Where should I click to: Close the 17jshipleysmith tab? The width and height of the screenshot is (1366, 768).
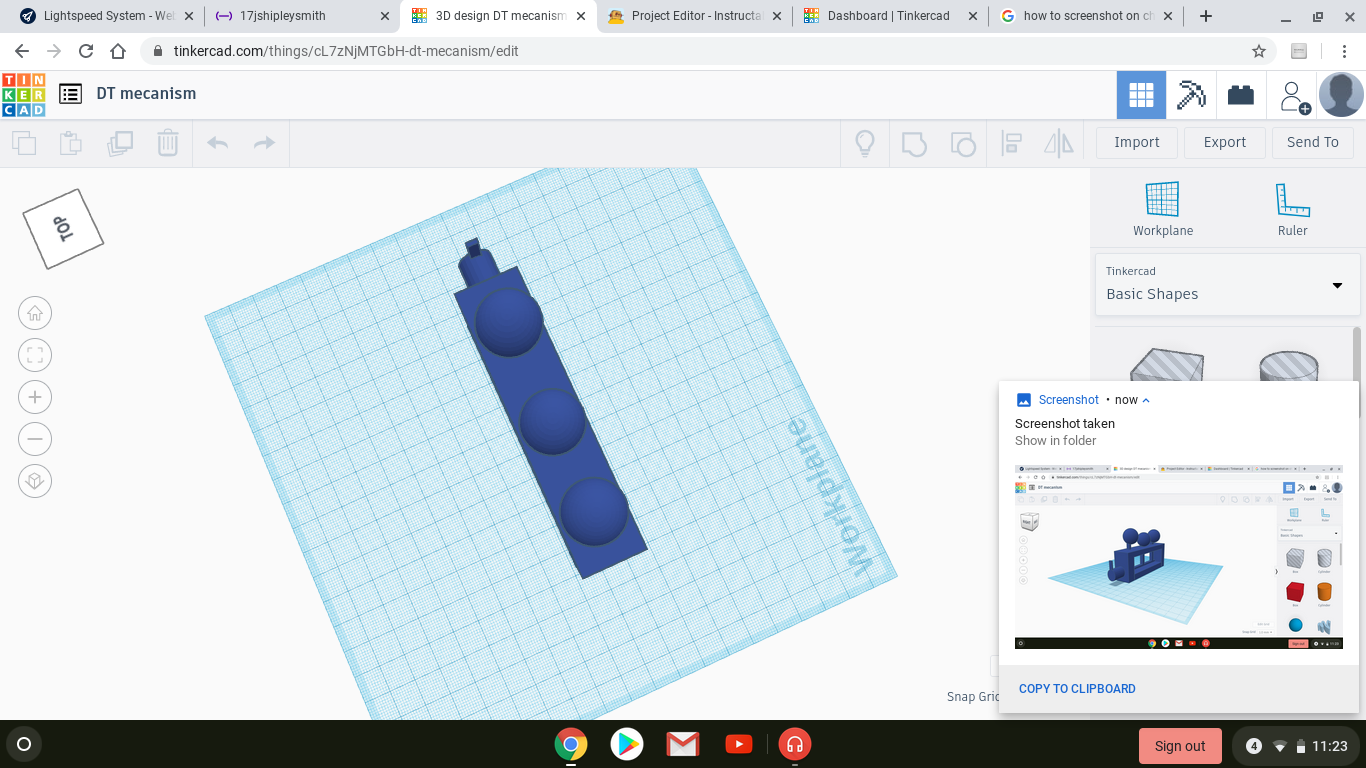(385, 16)
